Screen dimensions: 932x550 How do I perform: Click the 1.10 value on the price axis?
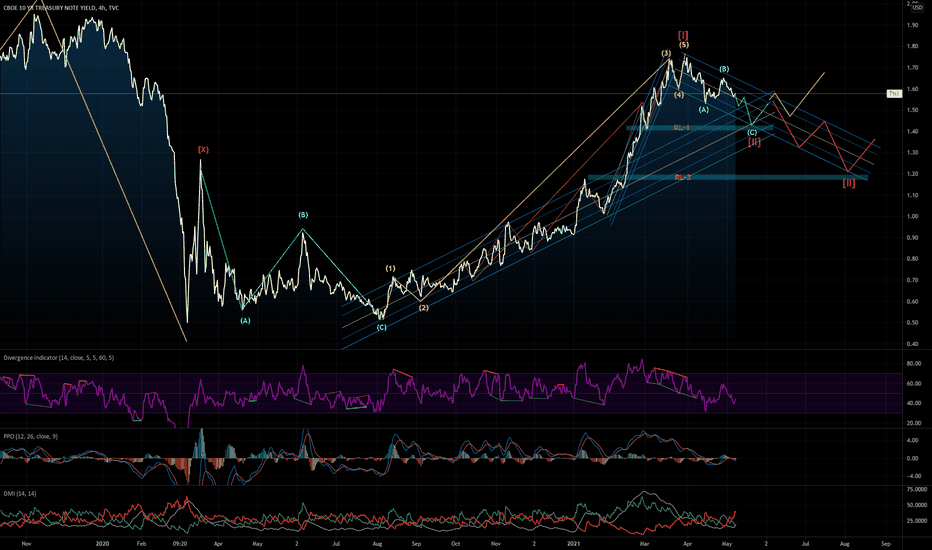[x=913, y=195]
